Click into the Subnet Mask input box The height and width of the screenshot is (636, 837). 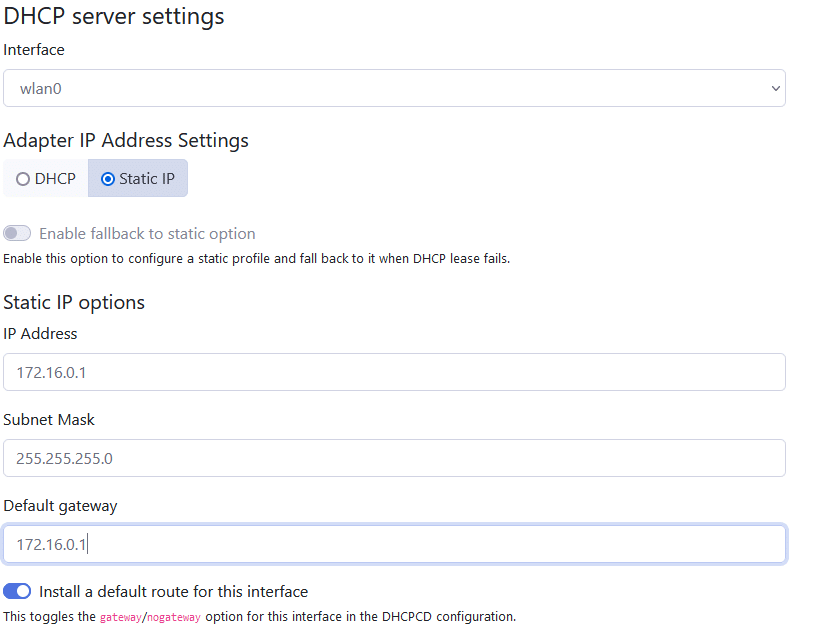[393, 458]
